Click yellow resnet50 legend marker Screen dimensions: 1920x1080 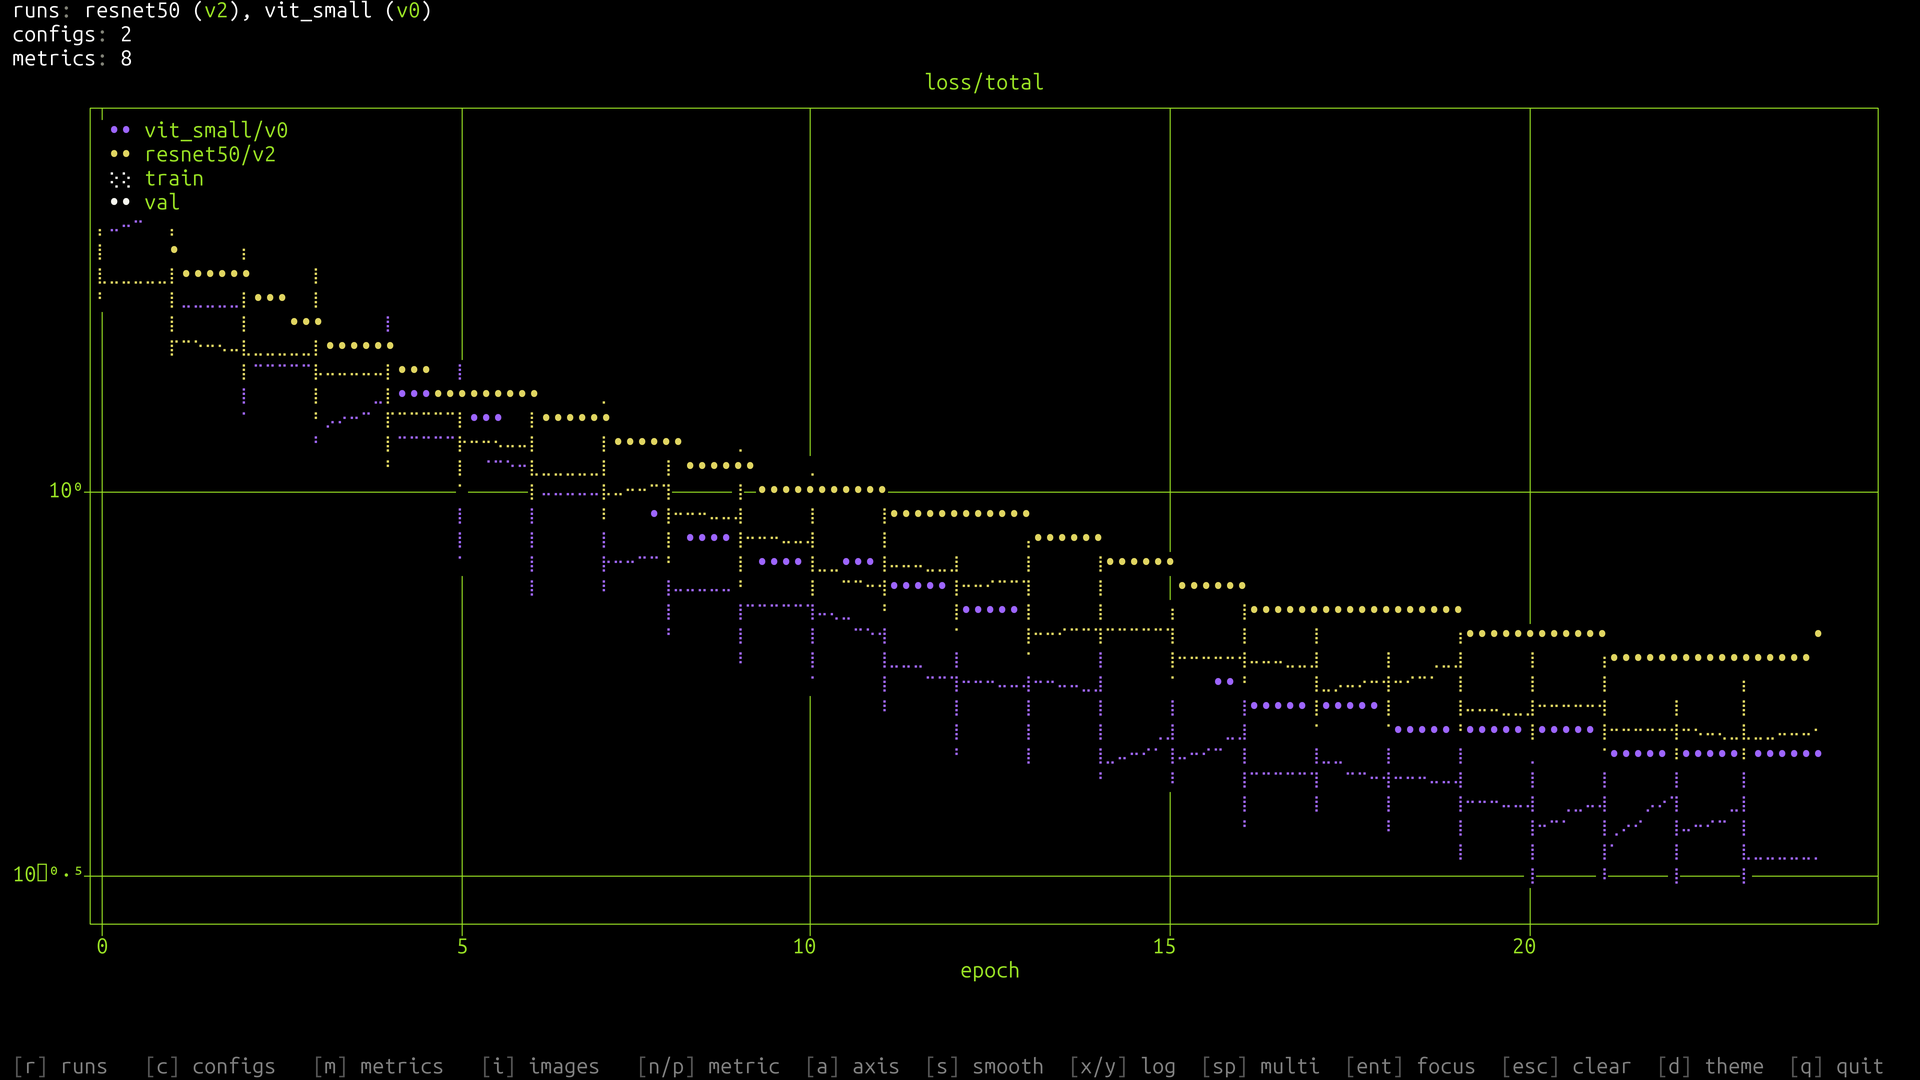click(x=120, y=154)
